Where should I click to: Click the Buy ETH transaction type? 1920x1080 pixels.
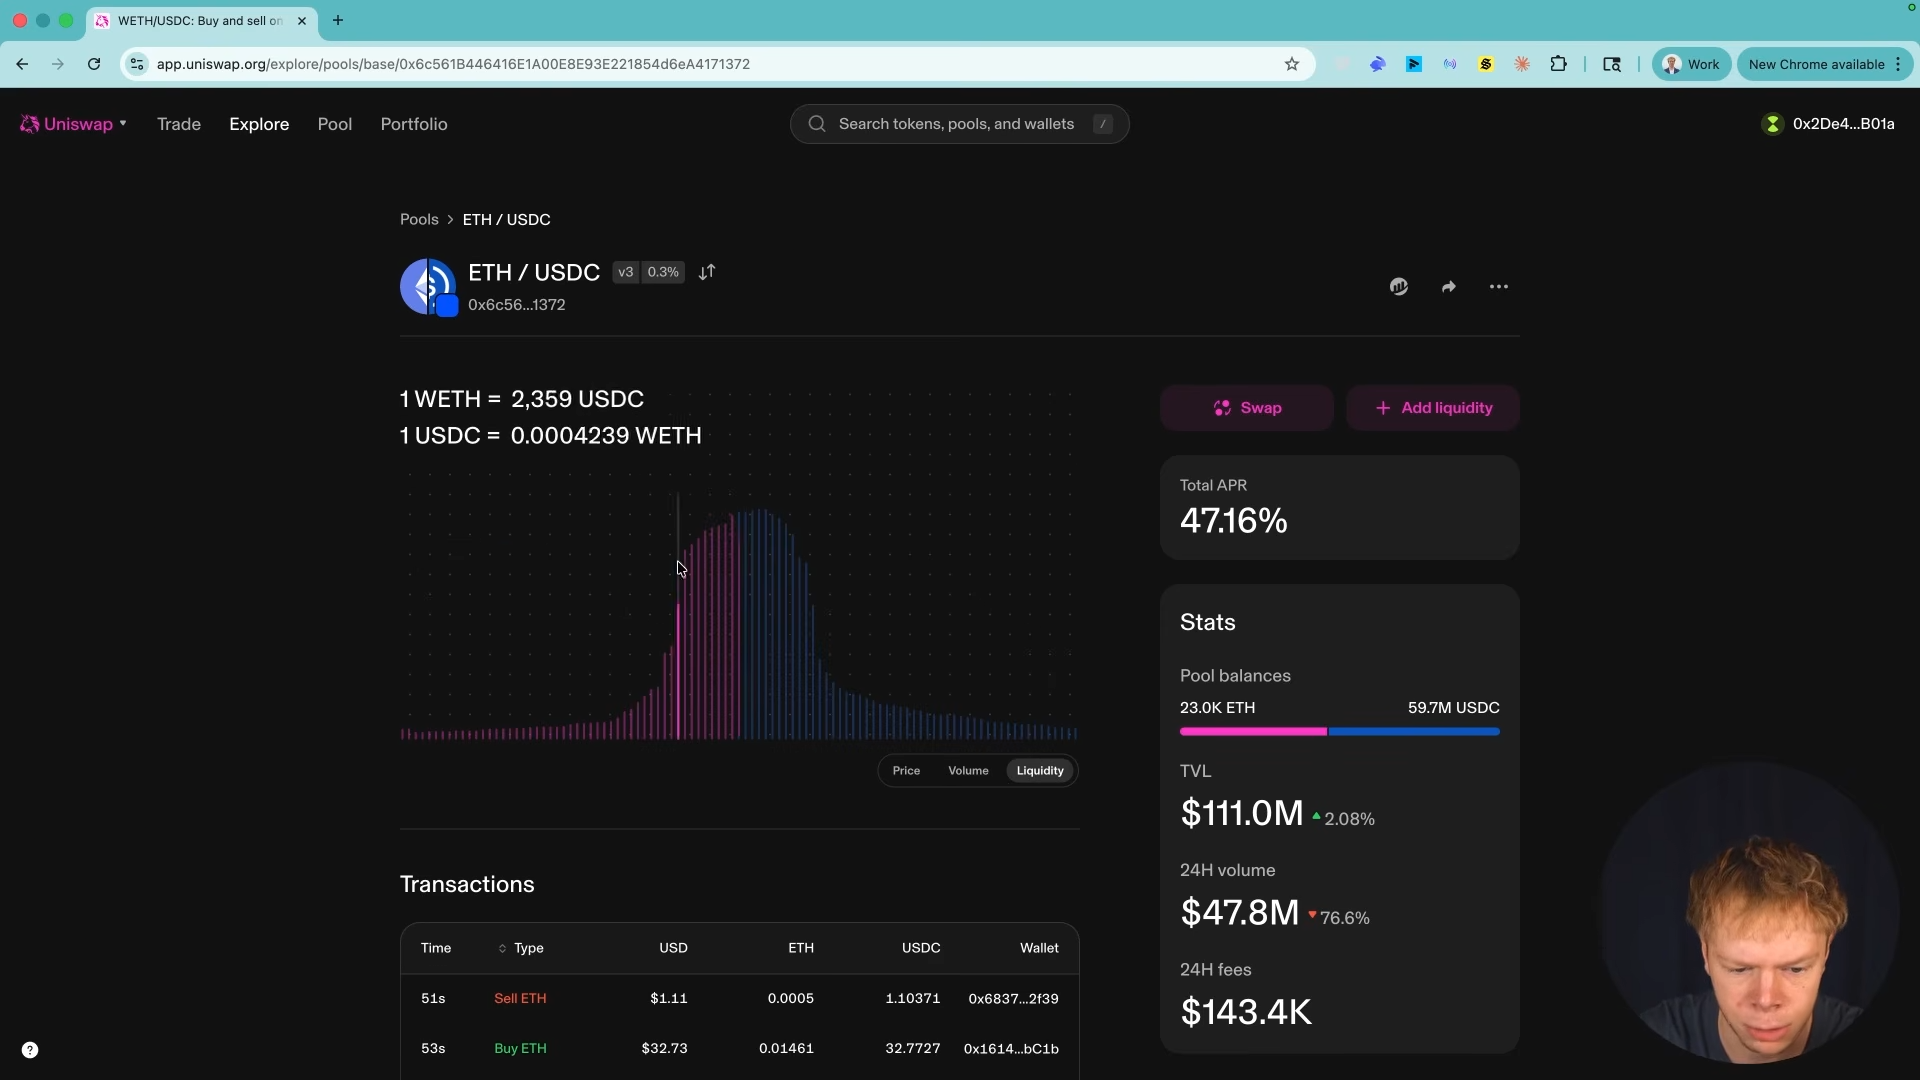pyautogui.click(x=520, y=1049)
